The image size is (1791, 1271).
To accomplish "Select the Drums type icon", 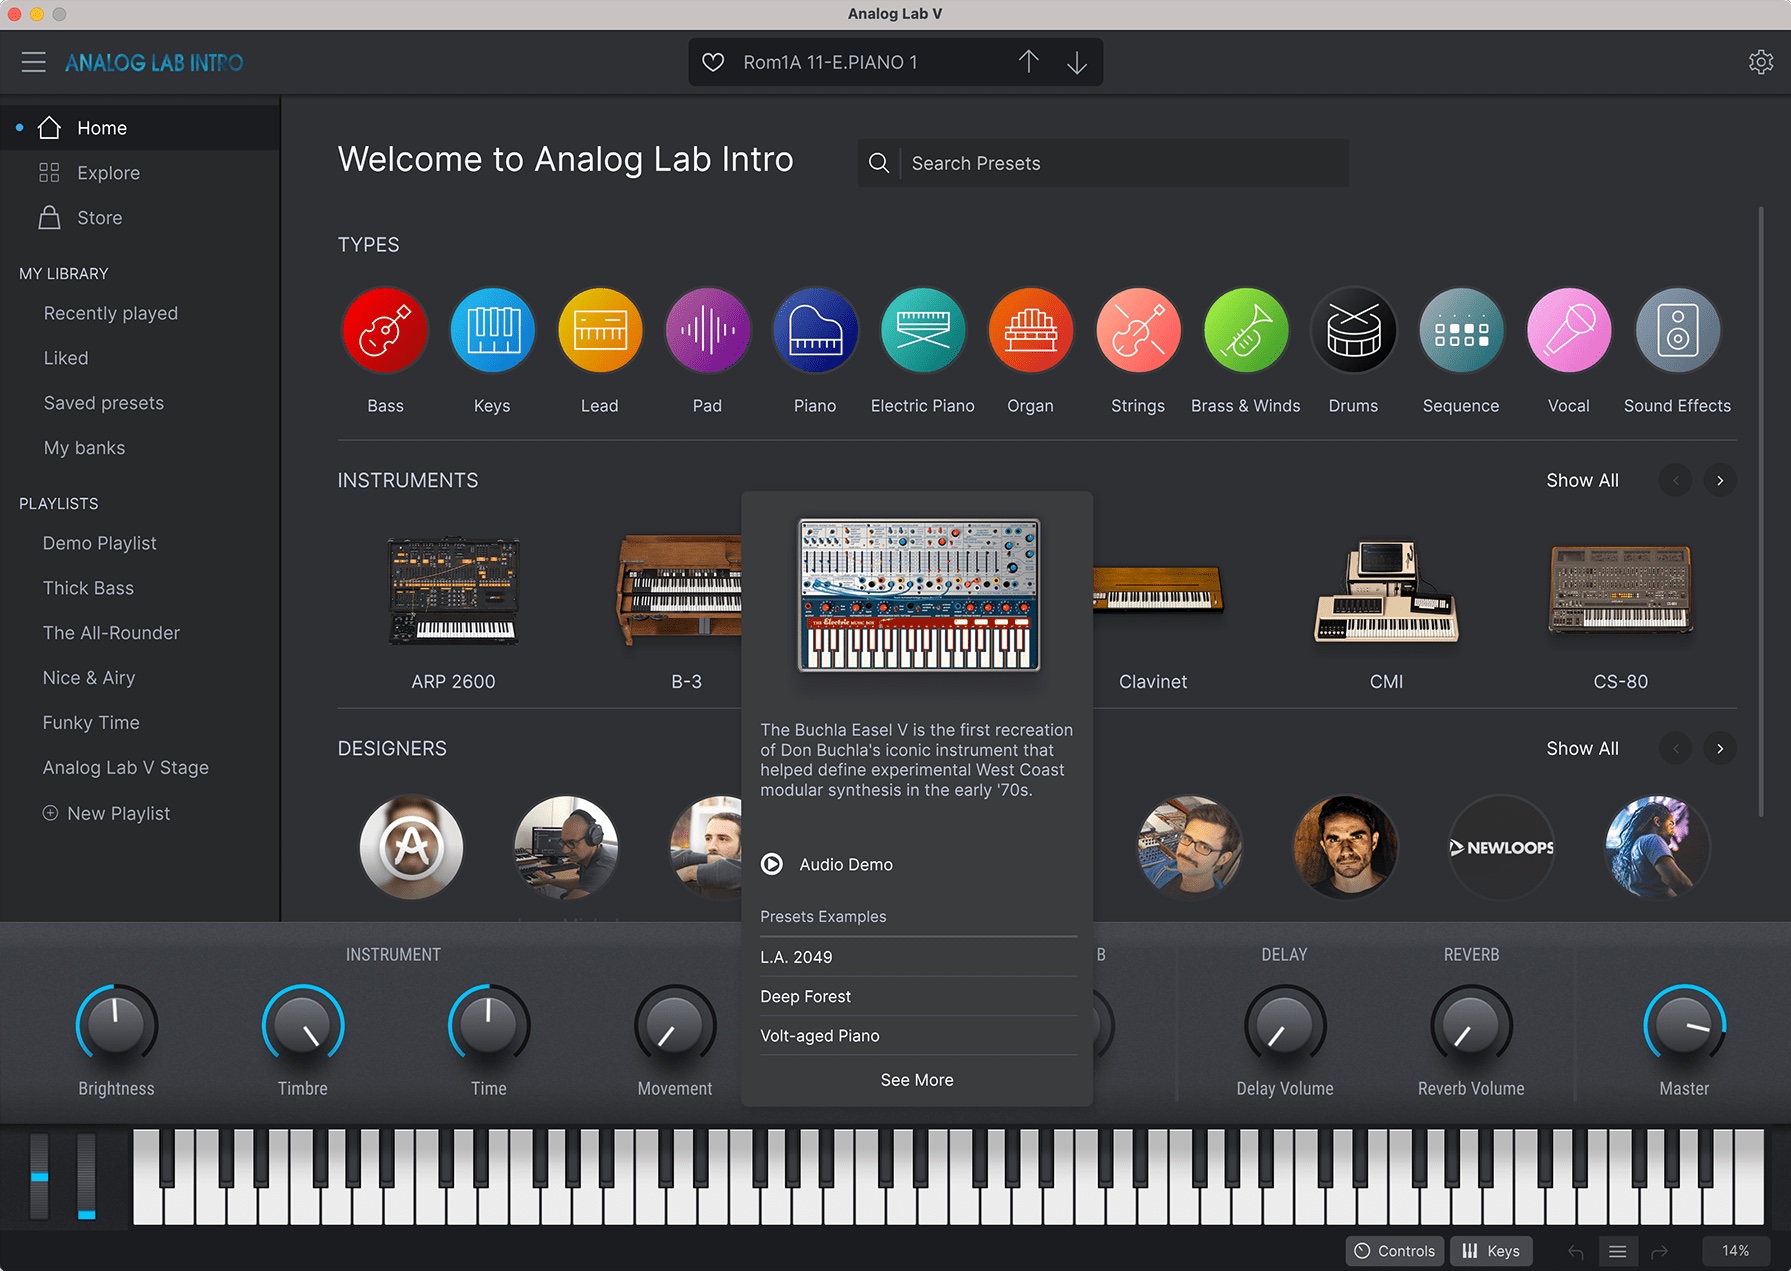I will [1353, 331].
